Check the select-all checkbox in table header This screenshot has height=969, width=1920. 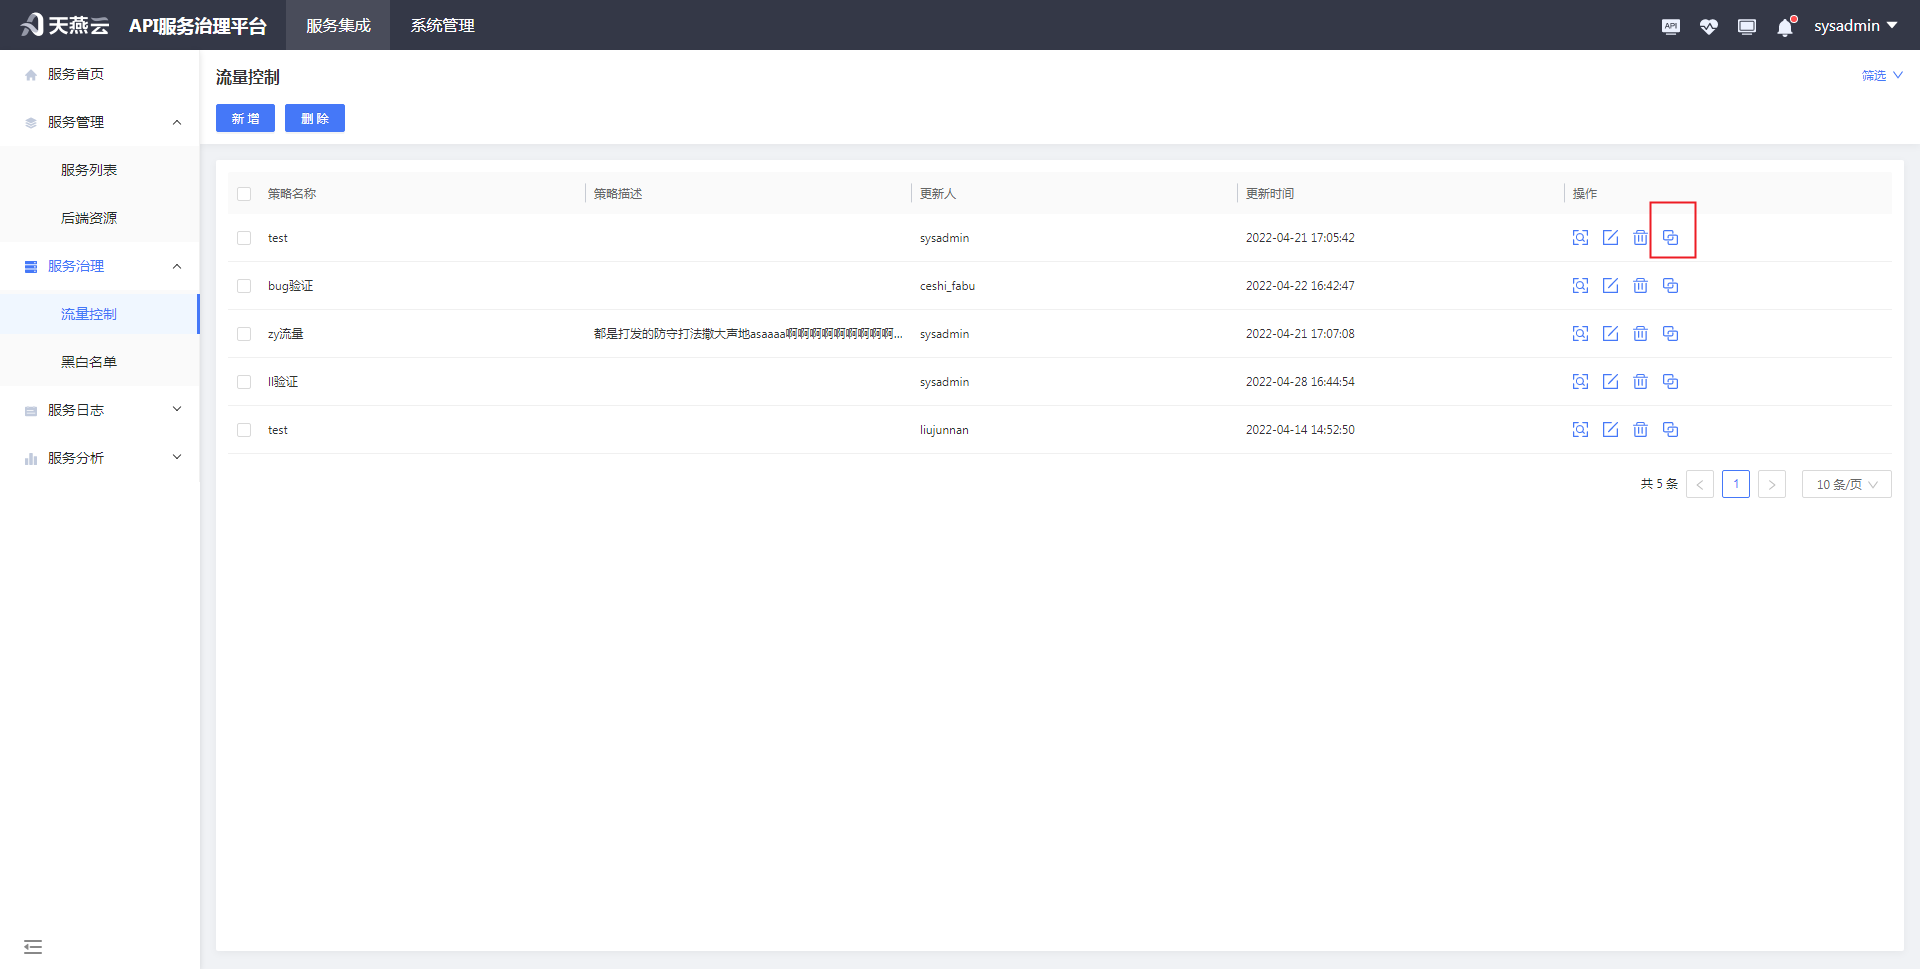coord(244,194)
